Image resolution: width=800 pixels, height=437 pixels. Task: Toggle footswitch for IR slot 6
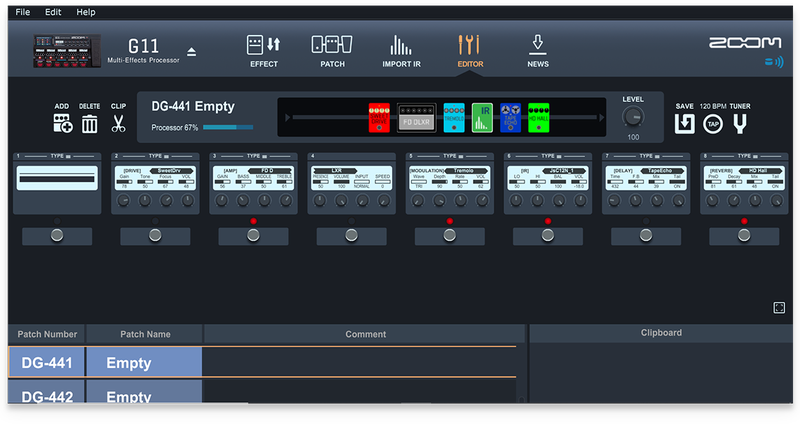[x=547, y=236]
